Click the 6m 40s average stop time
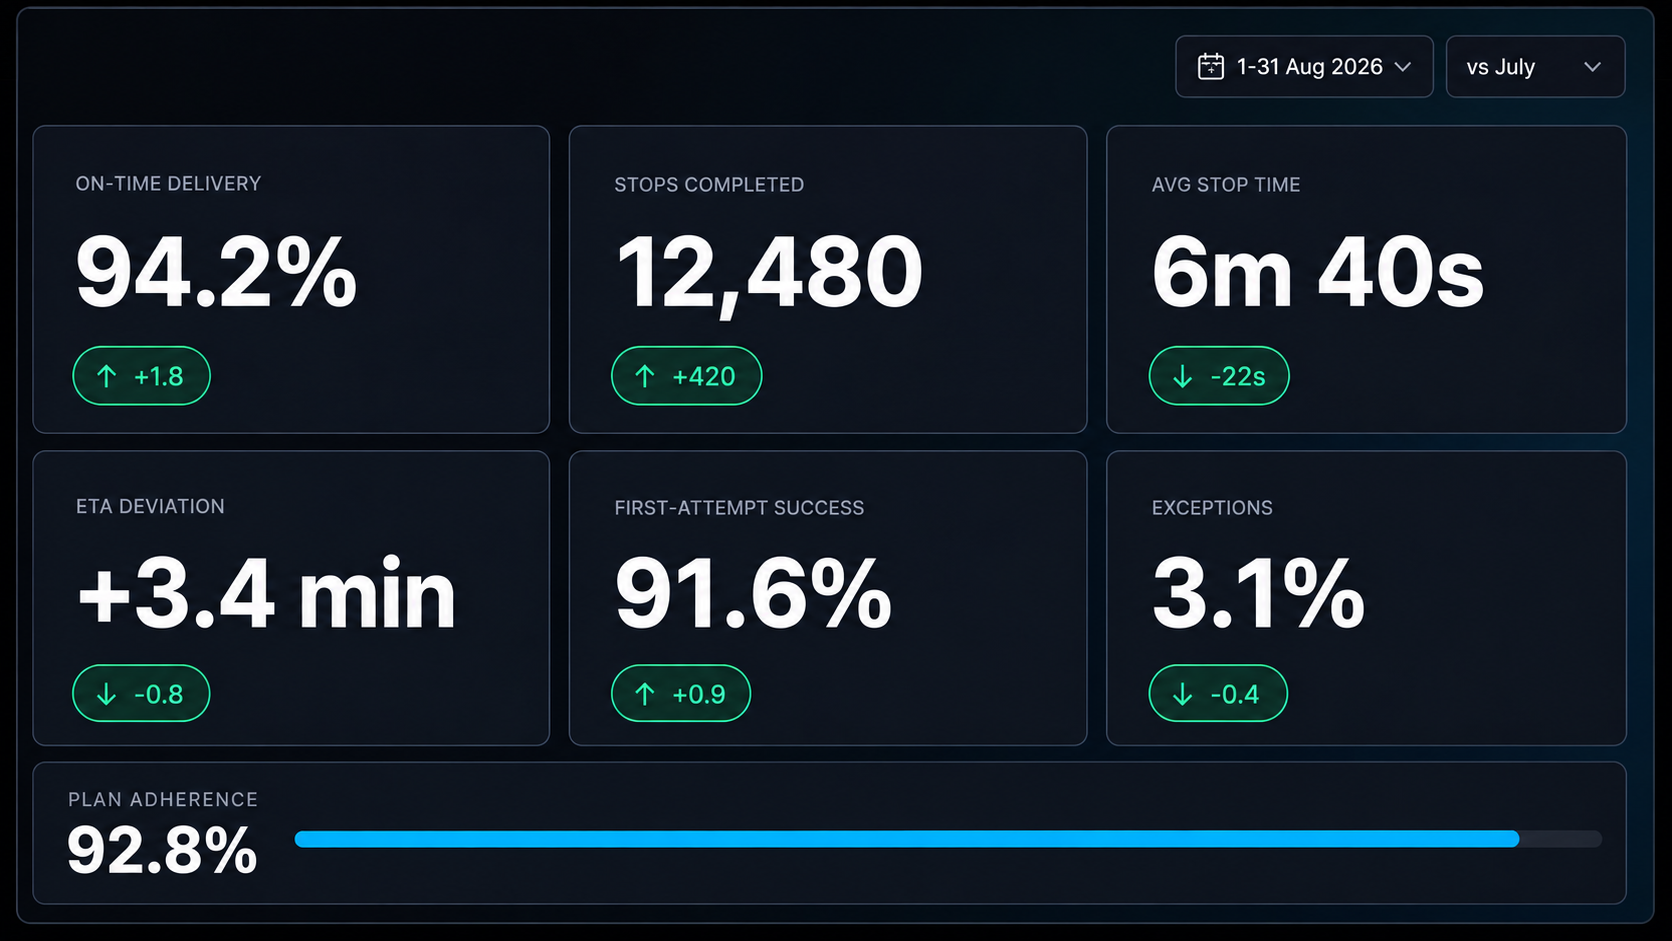The width and height of the screenshot is (1672, 941). [1318, 272]
